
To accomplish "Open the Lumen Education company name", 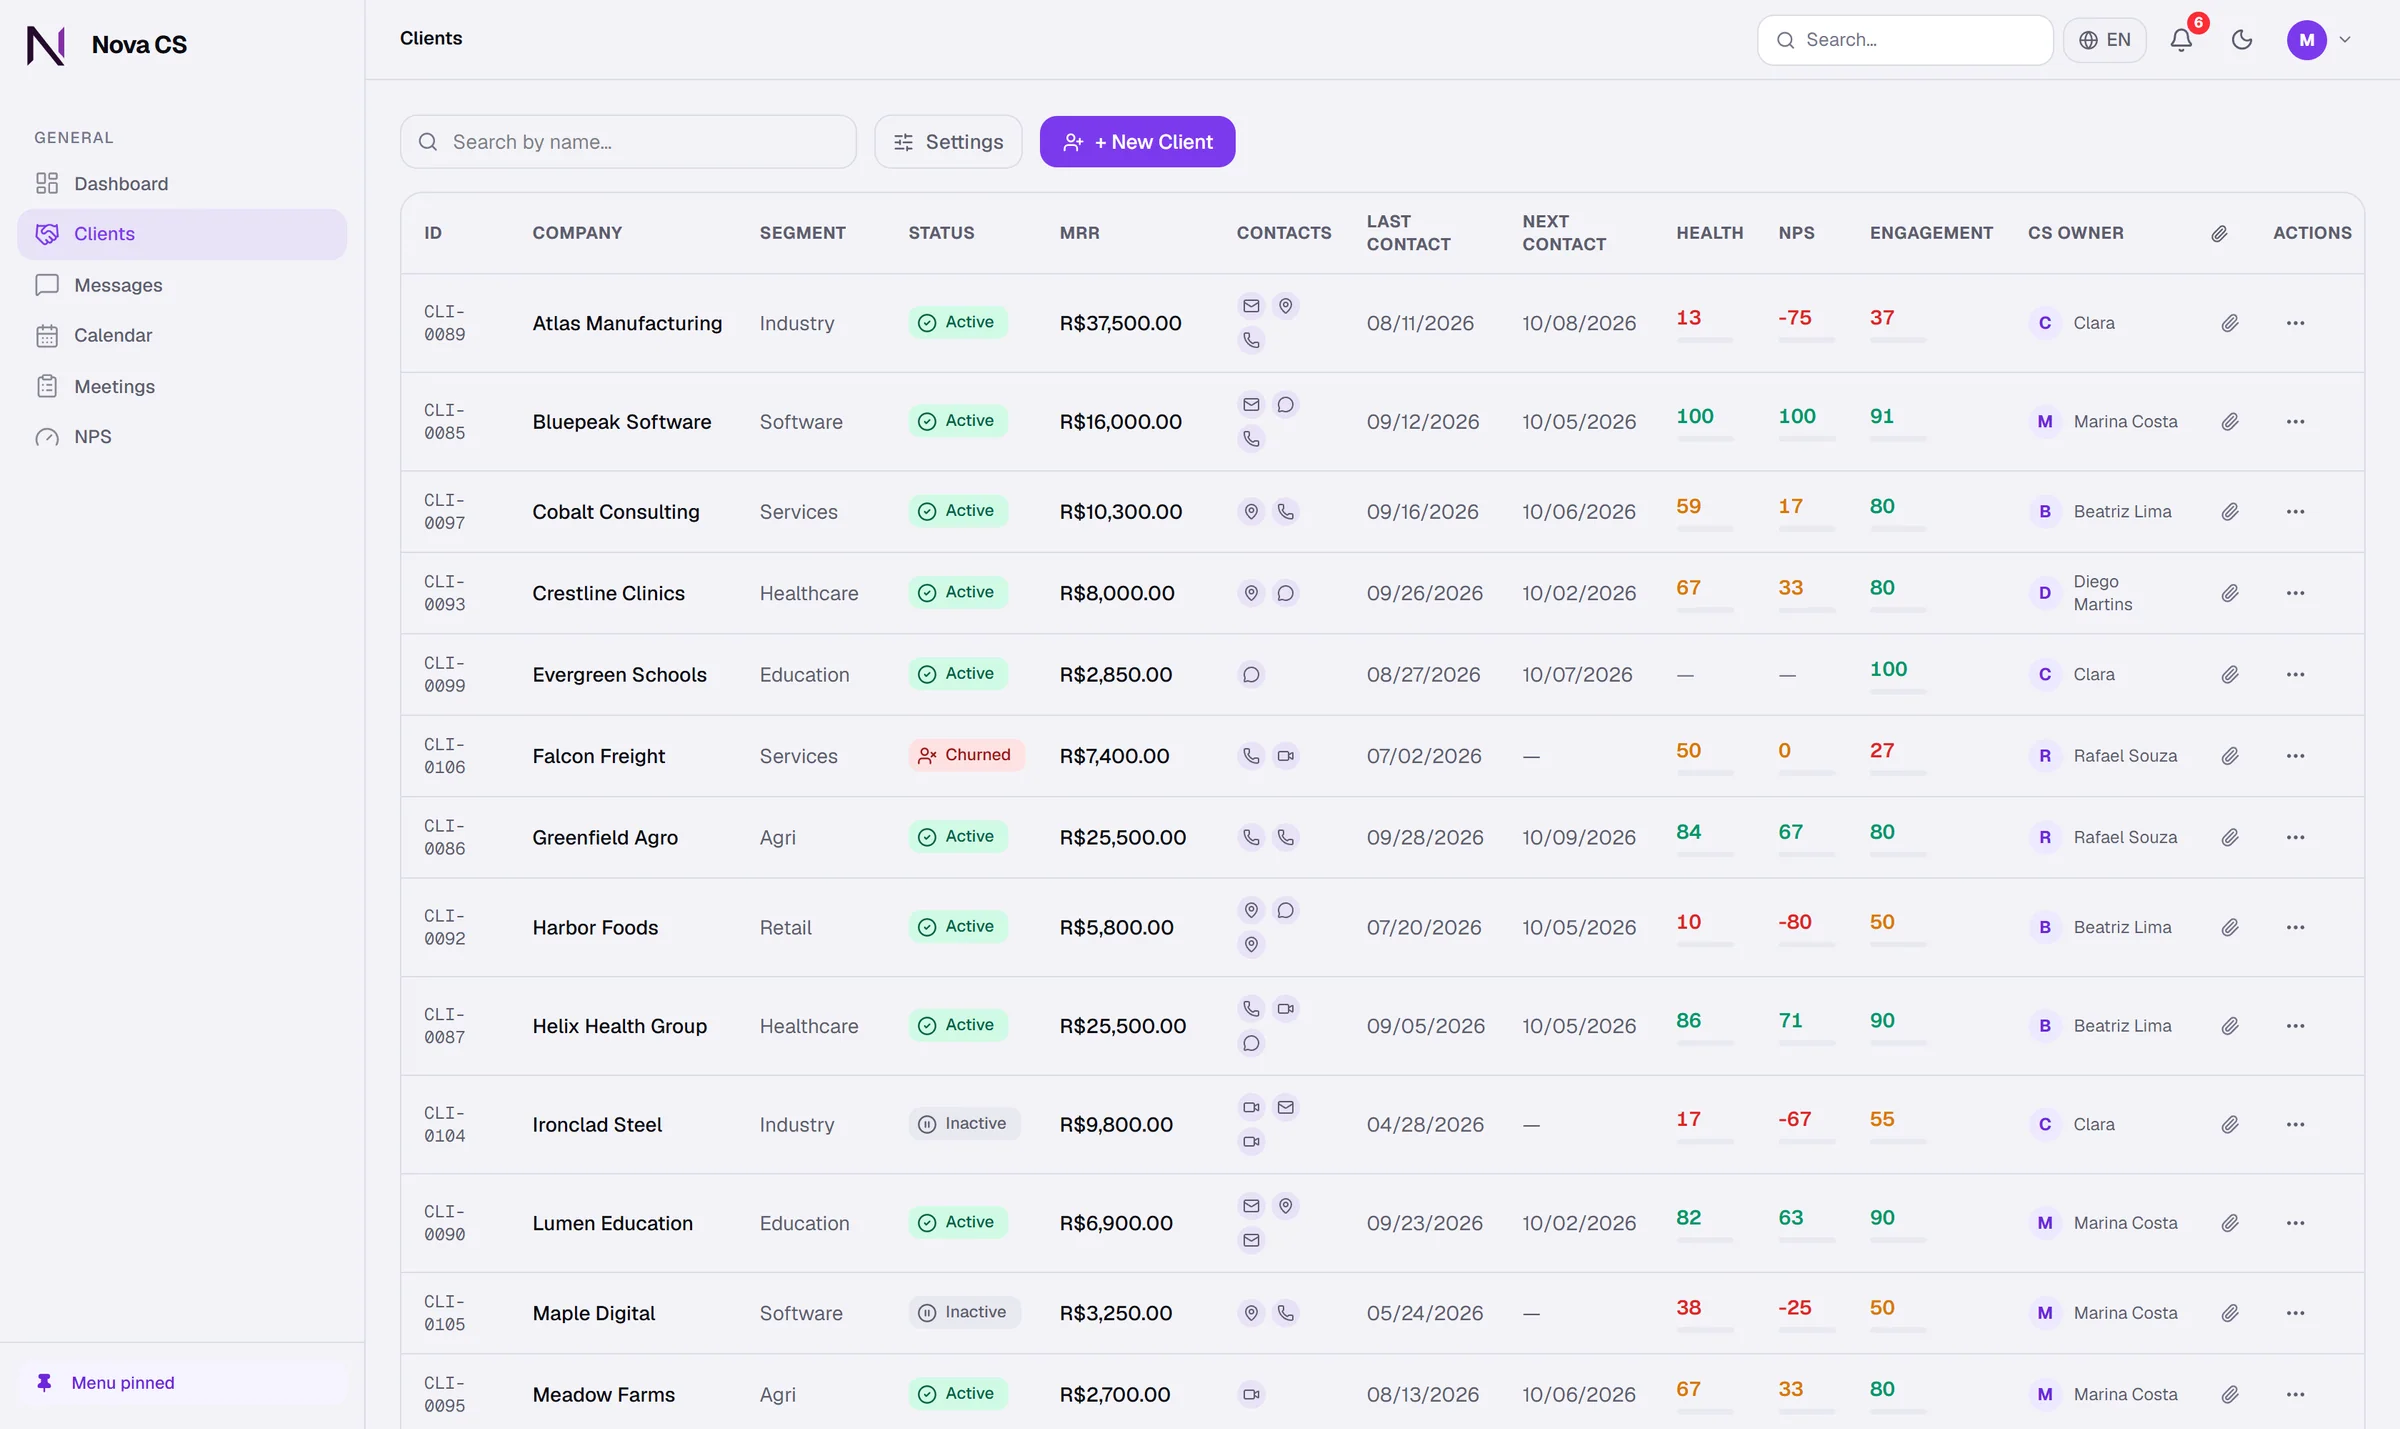I will pos(612,1223).
